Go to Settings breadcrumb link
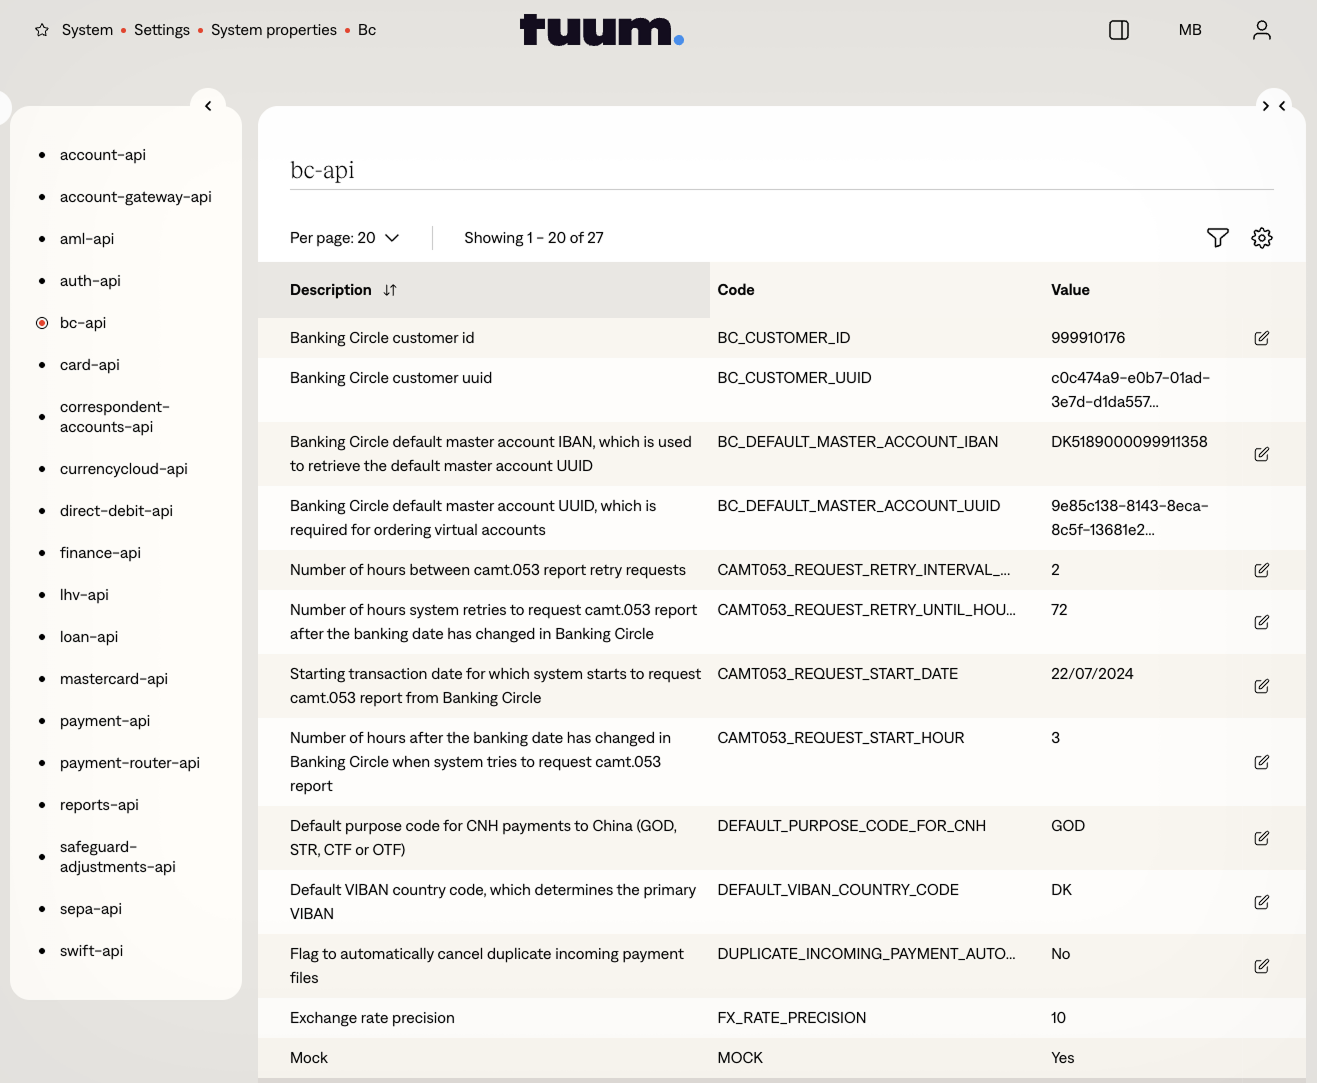This screenshot has width=1317, height=1083. (162, 30)
